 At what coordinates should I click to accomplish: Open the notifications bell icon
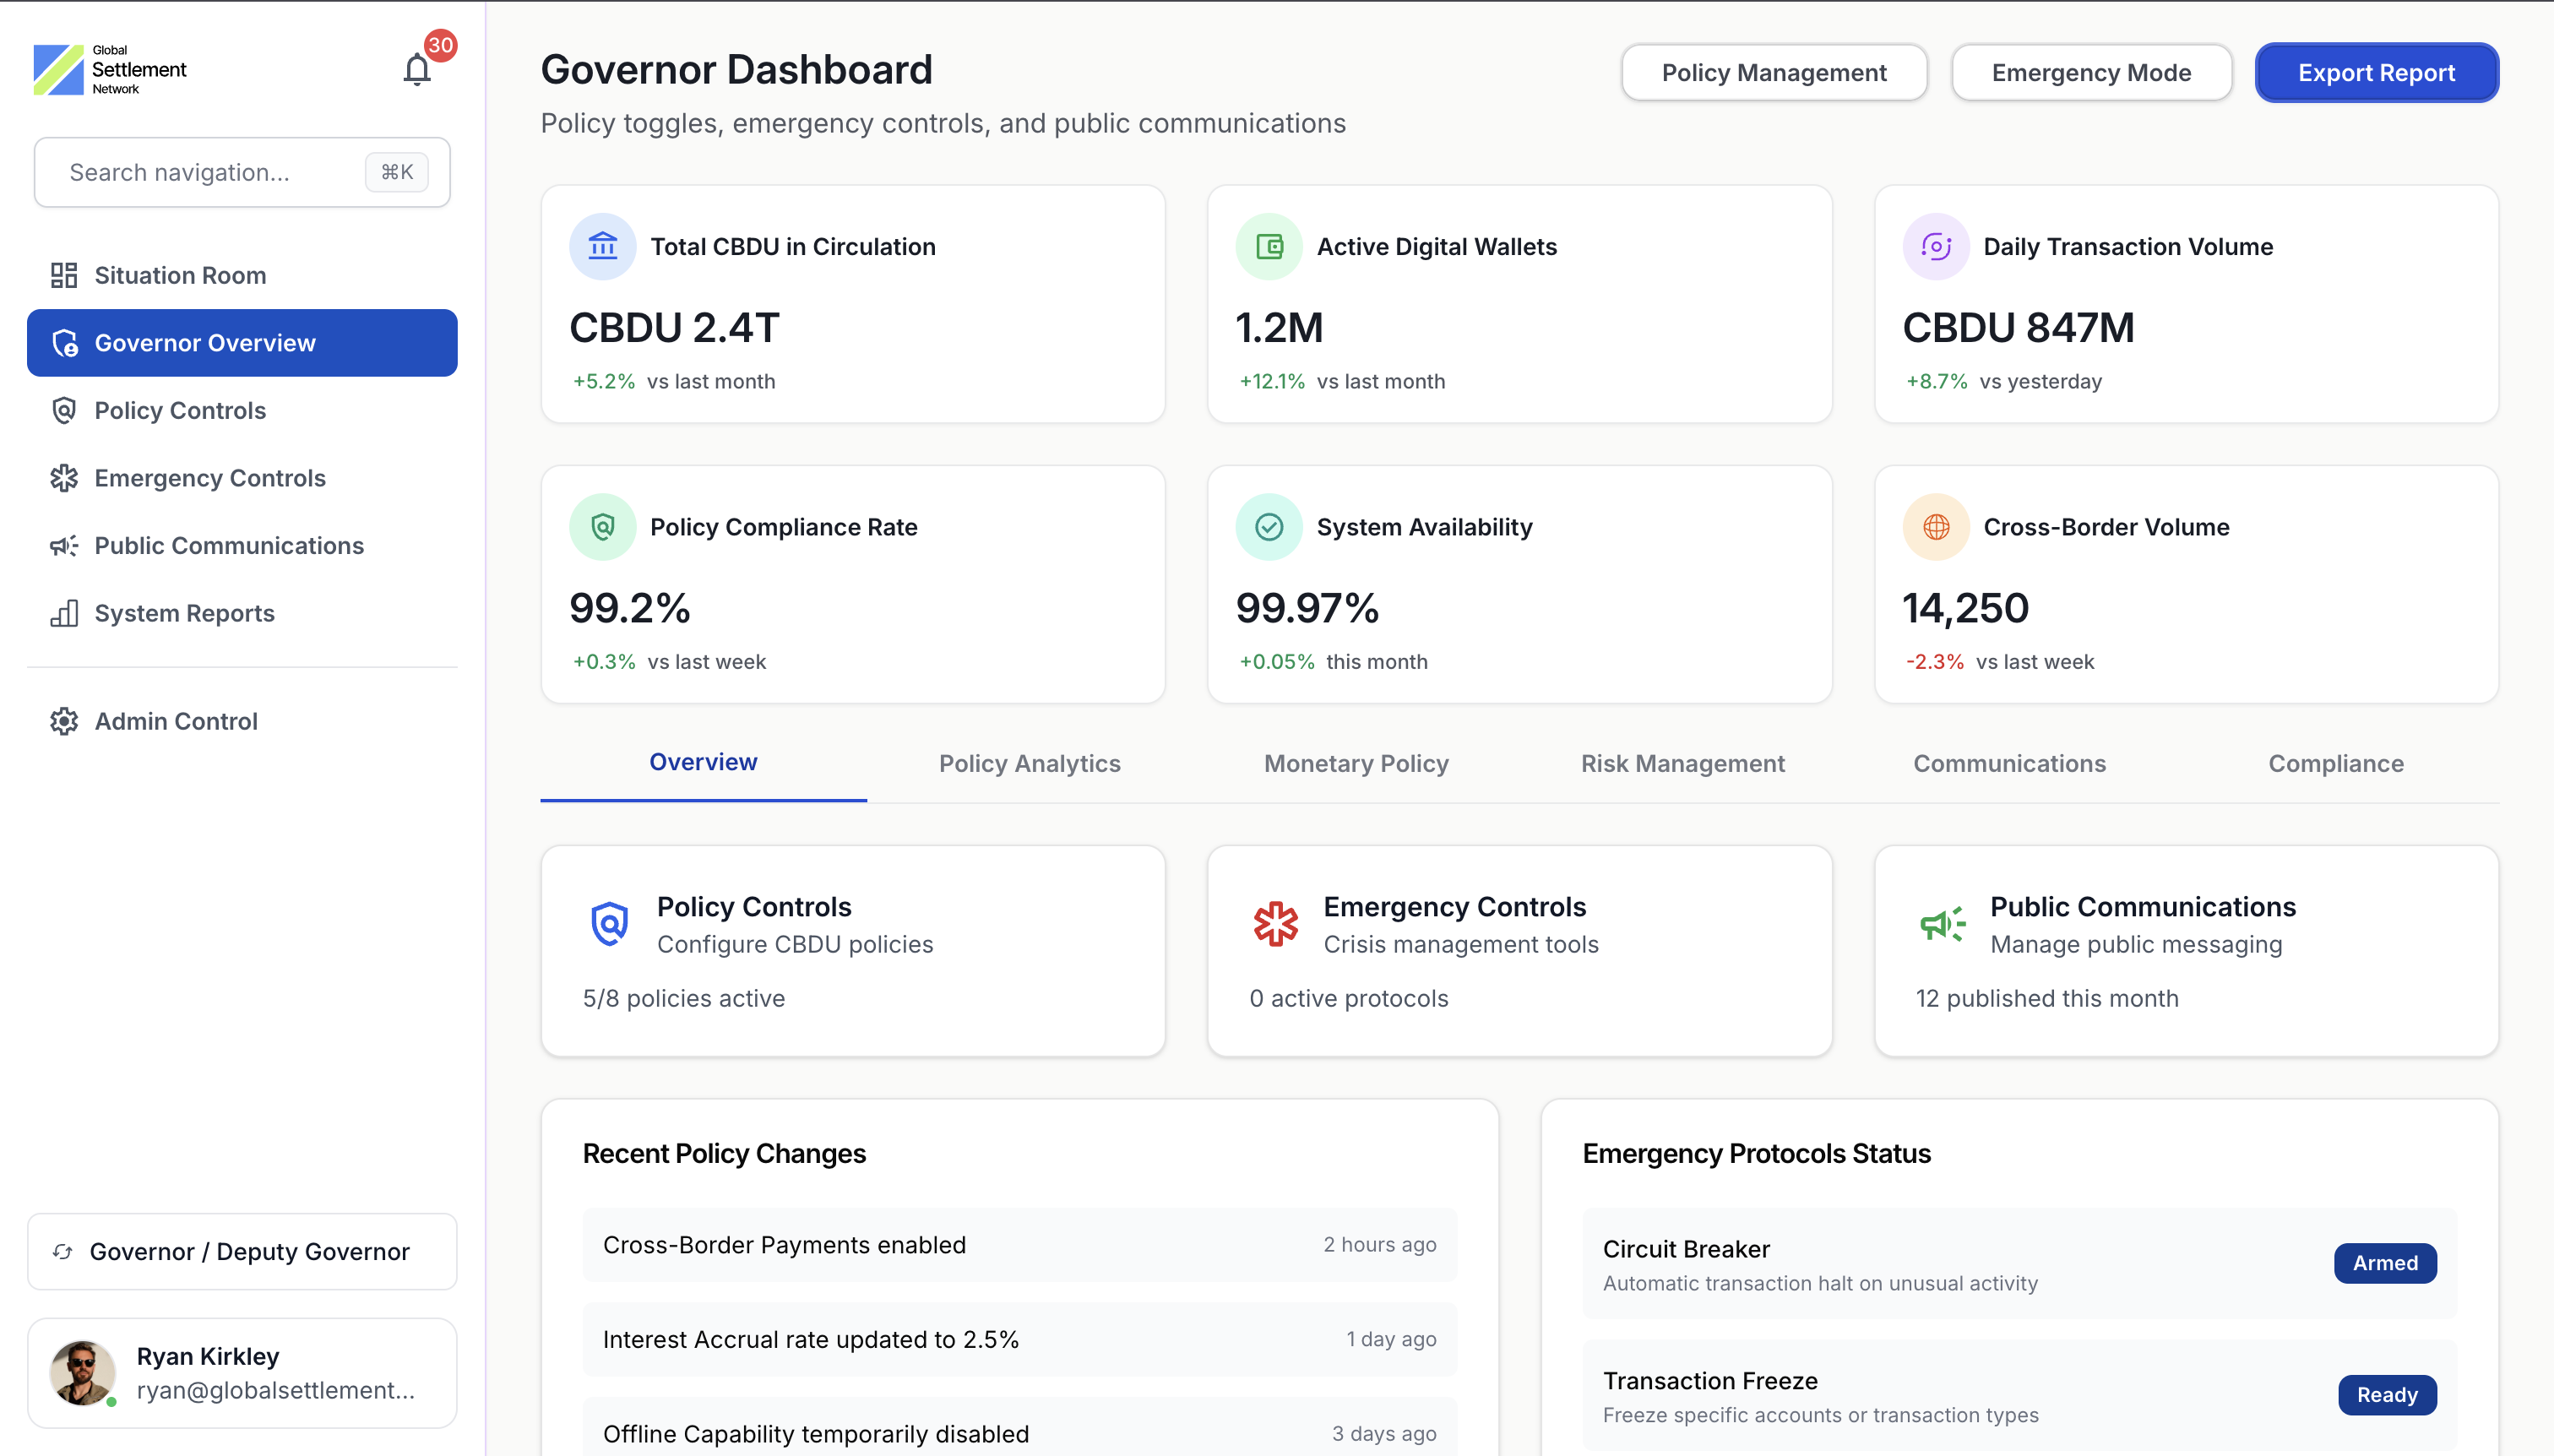click(417, 70)
